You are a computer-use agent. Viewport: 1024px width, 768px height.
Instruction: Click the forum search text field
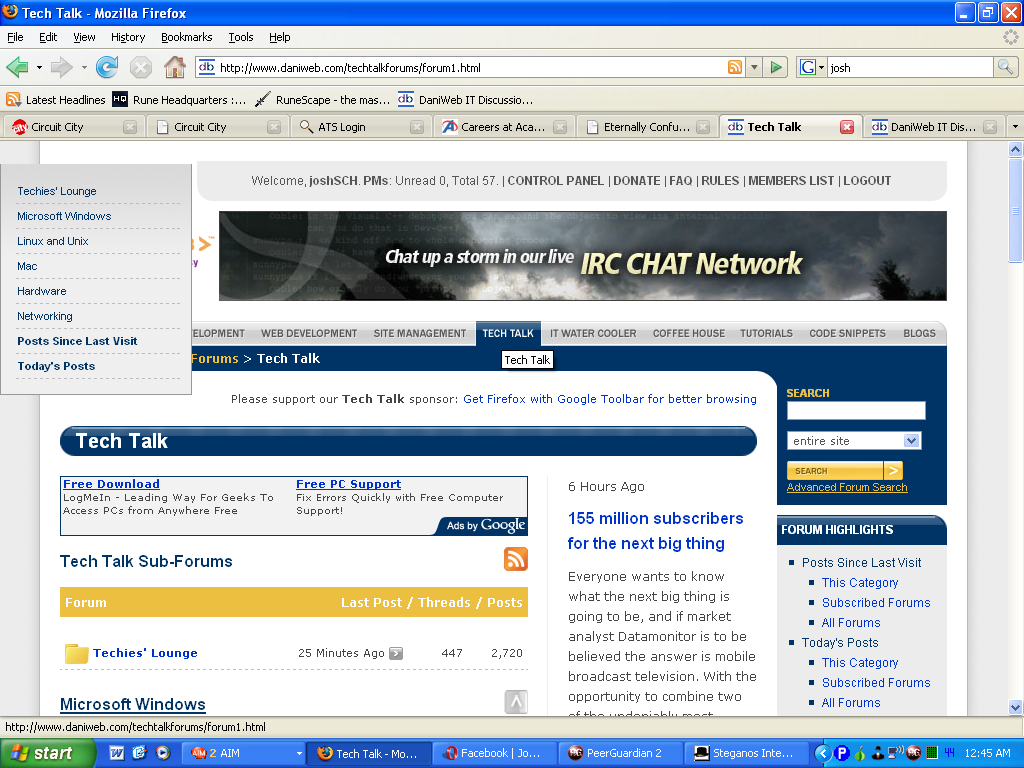point(856,410)
